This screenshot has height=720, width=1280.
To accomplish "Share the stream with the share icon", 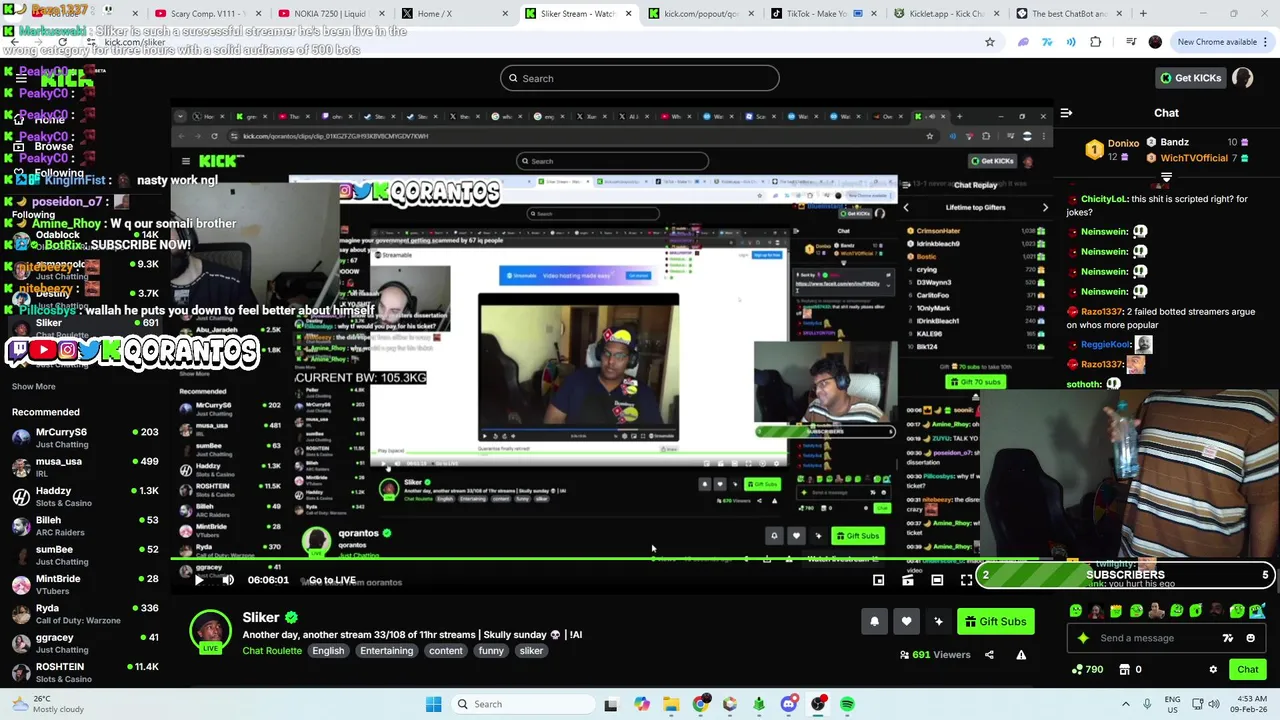I will [989, 655].
